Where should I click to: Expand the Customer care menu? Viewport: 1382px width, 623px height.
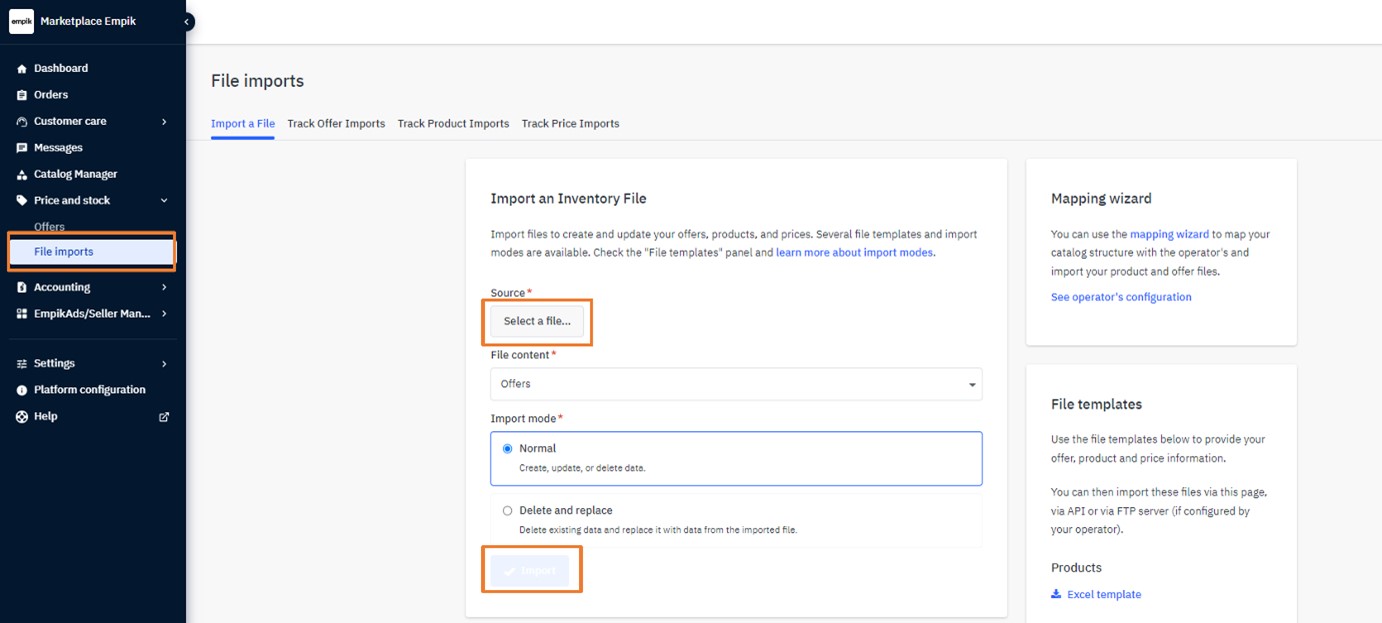click(x=164, y=122)
